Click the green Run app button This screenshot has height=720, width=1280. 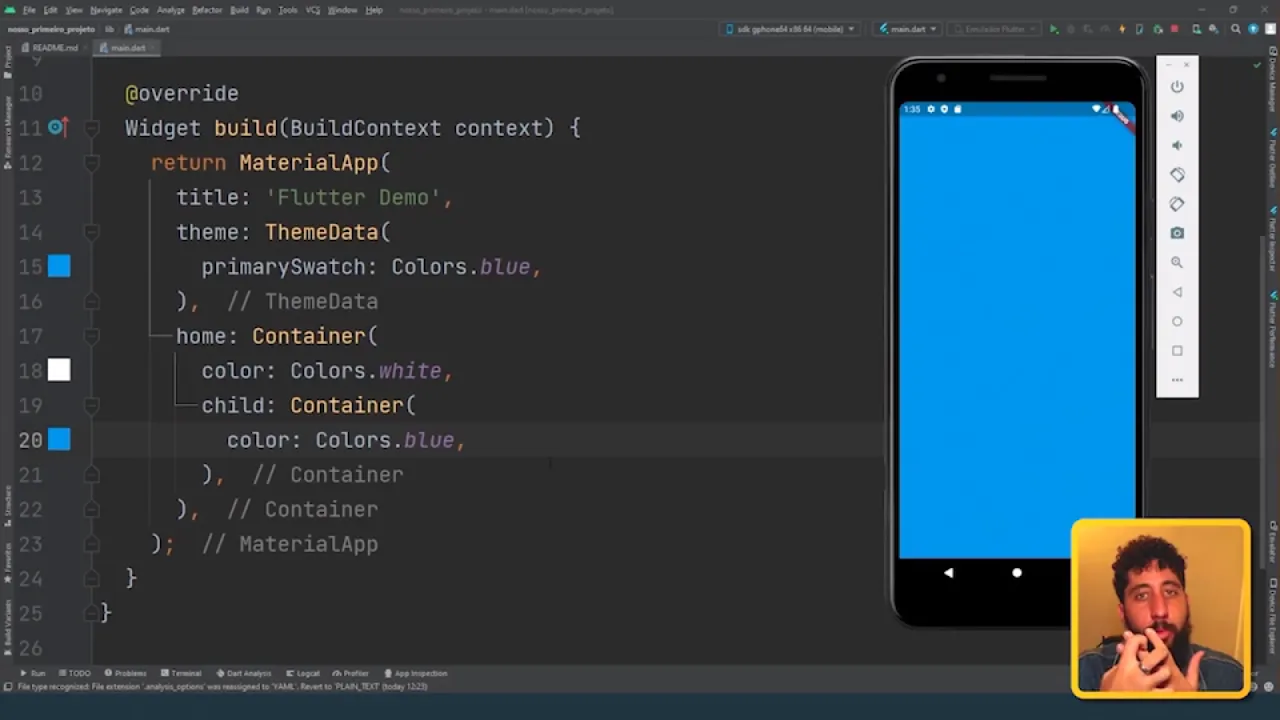(x=1053, y=29)
